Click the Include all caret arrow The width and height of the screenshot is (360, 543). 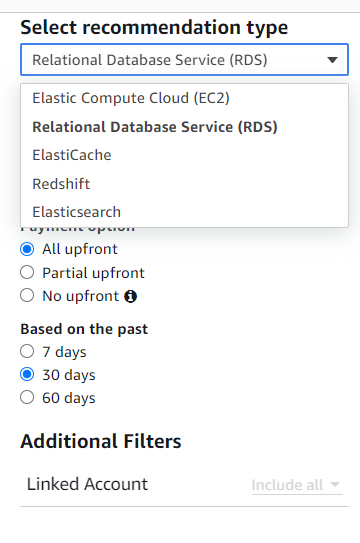coord(335,484)
